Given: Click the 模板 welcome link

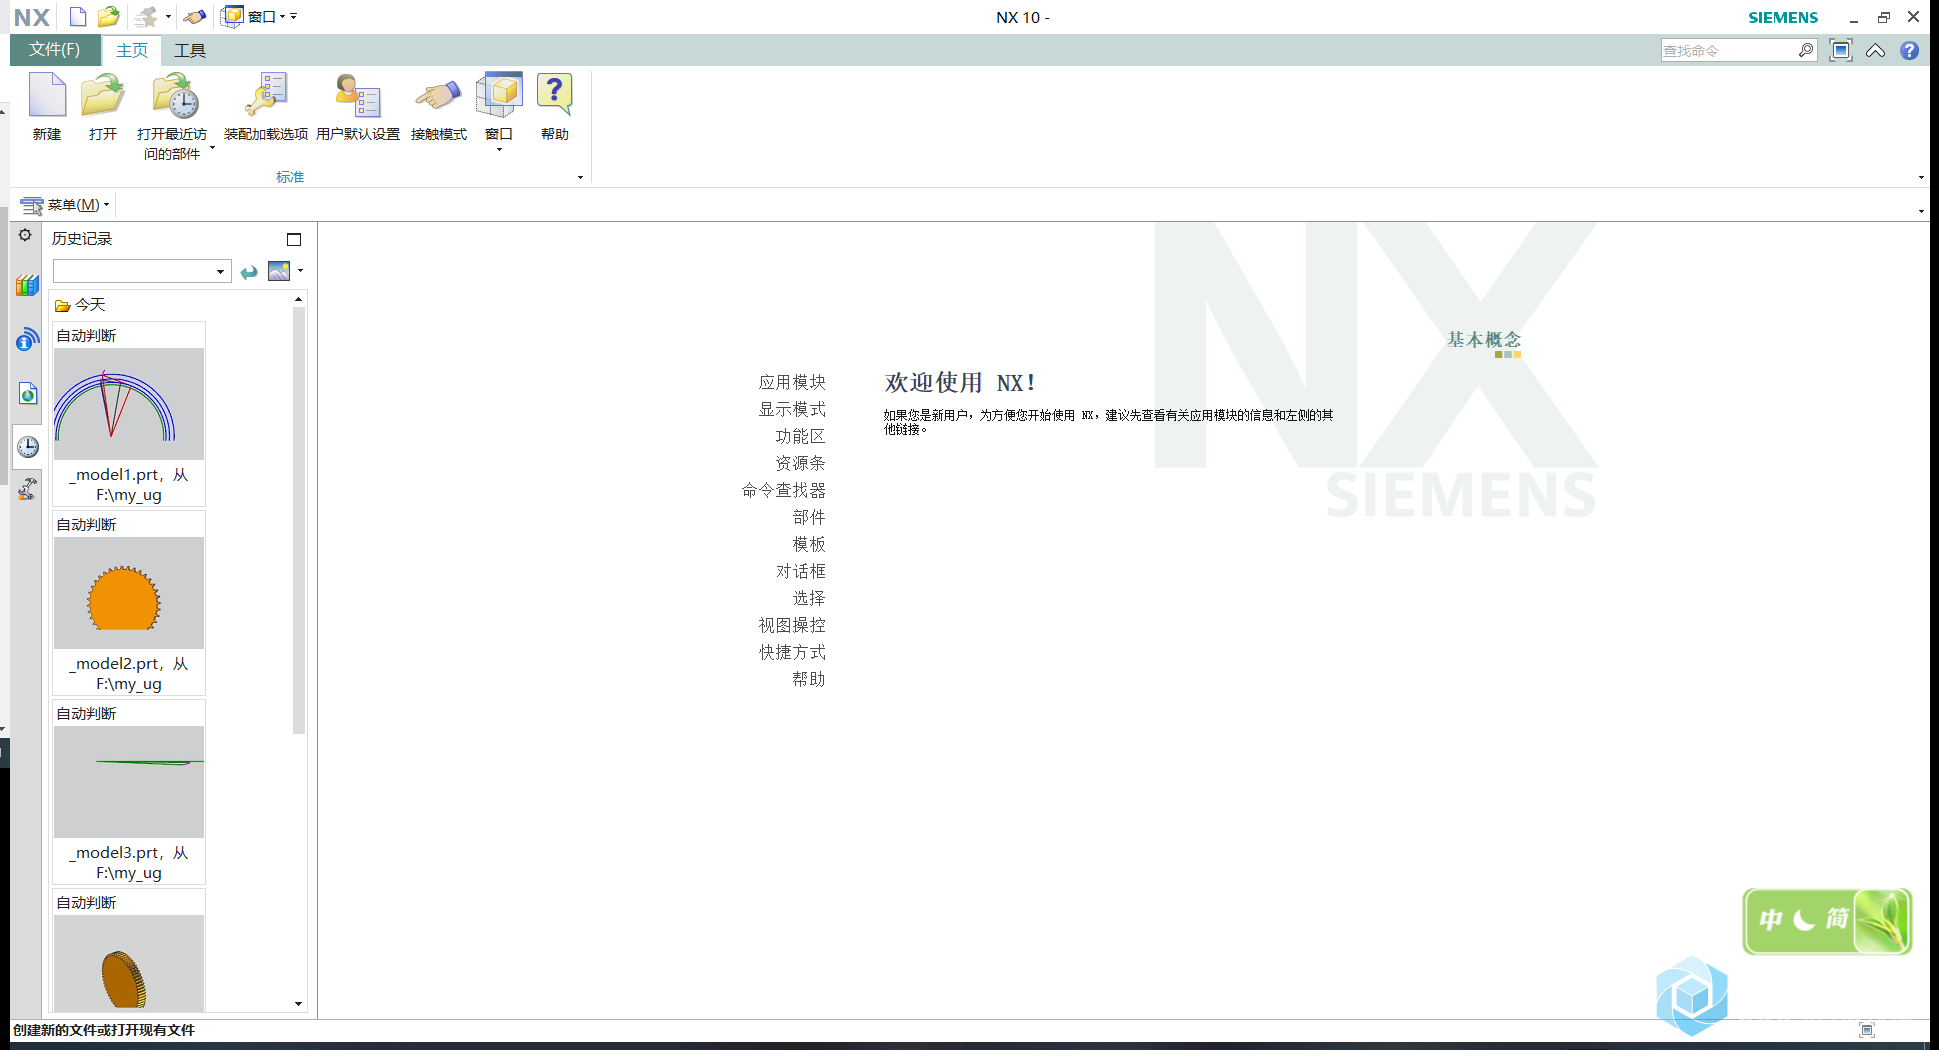Looking at the screenshot, I should point(809,544).
